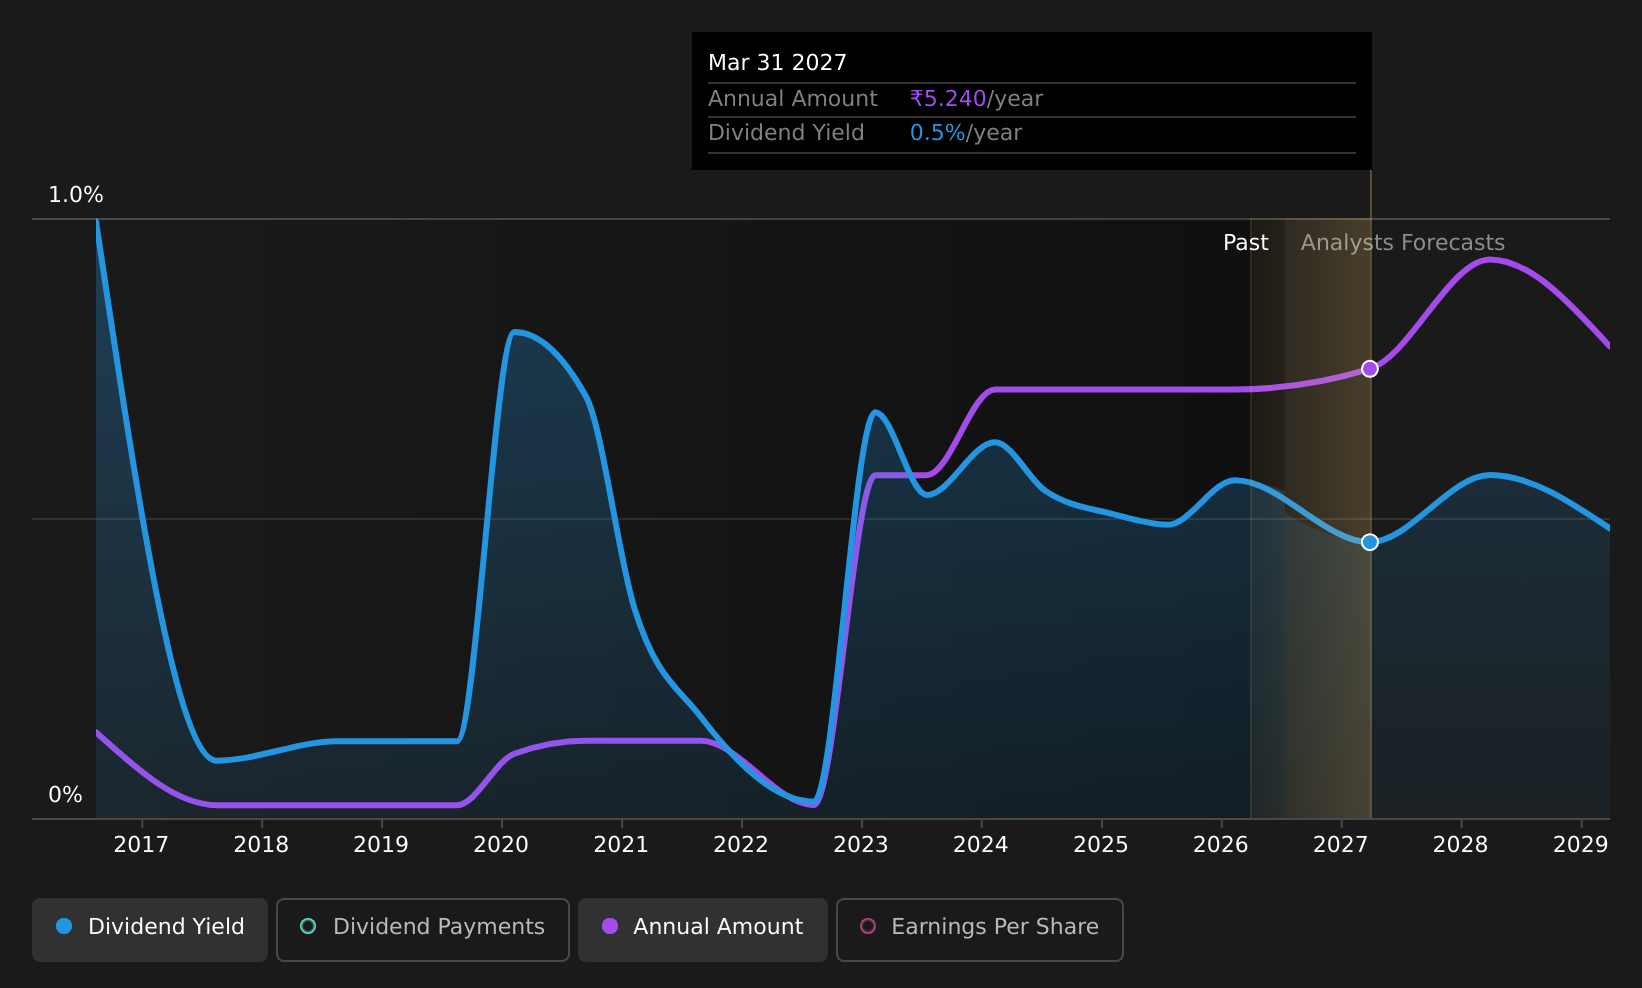Click the Mar 31 2027 tooltip date
Image resolution: width=1642 pixels, height=988 pixels.
777,63
